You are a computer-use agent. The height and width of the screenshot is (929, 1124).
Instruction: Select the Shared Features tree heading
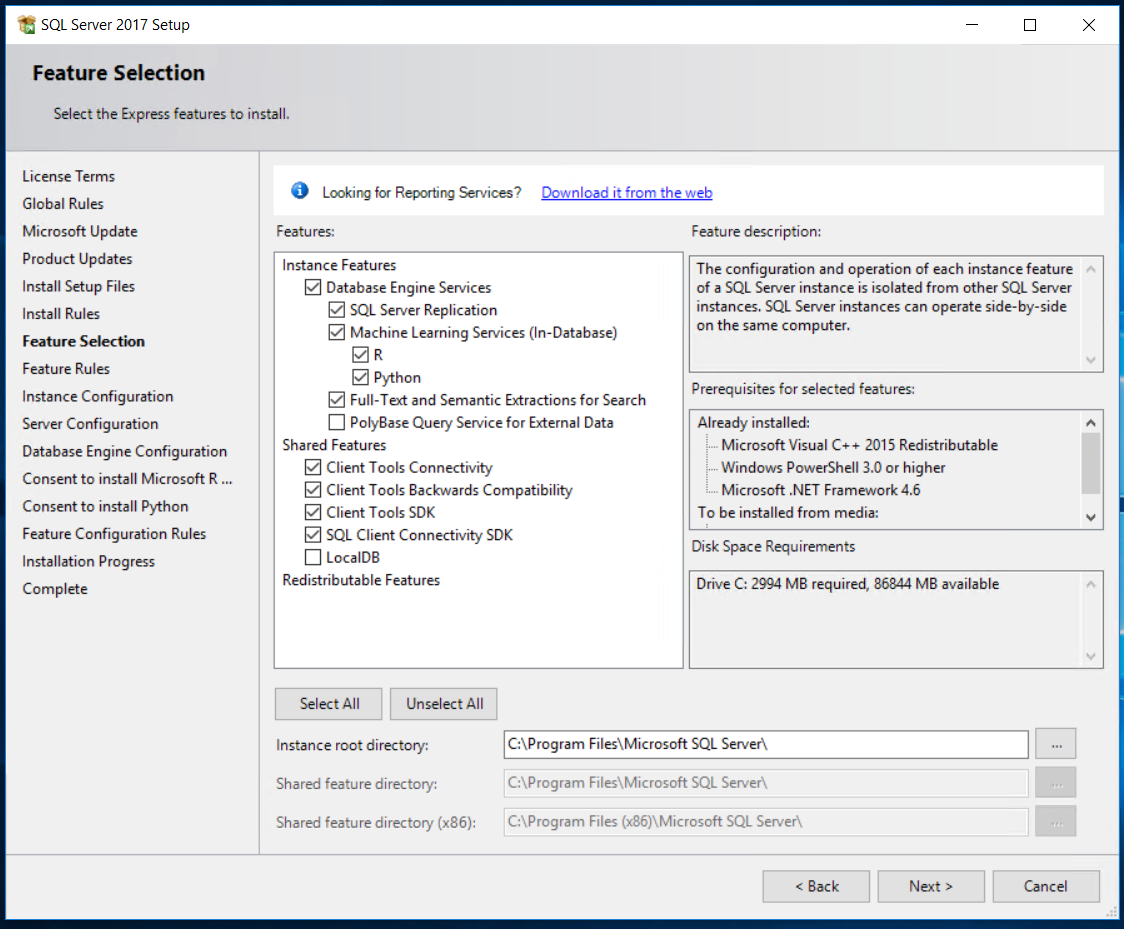[x=334, y=445]
